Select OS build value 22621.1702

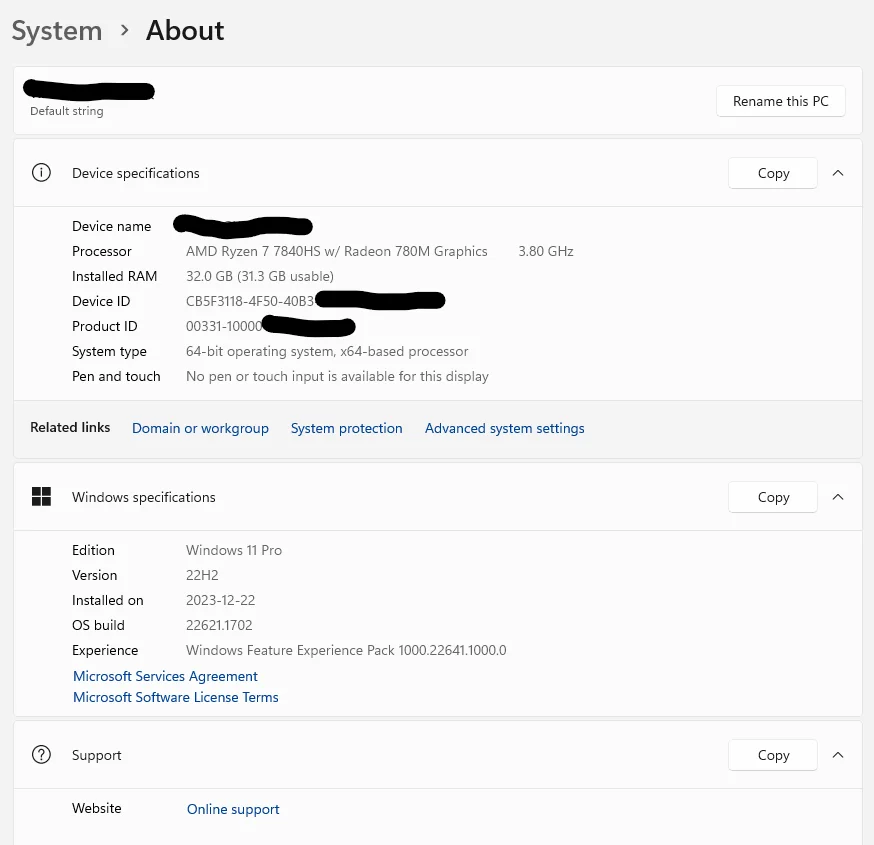click(x=219, y=625)
